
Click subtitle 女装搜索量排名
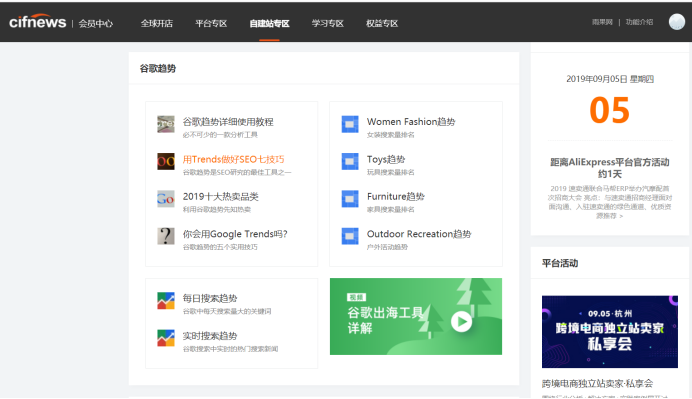pyautogui.click(x=391, y=135)
